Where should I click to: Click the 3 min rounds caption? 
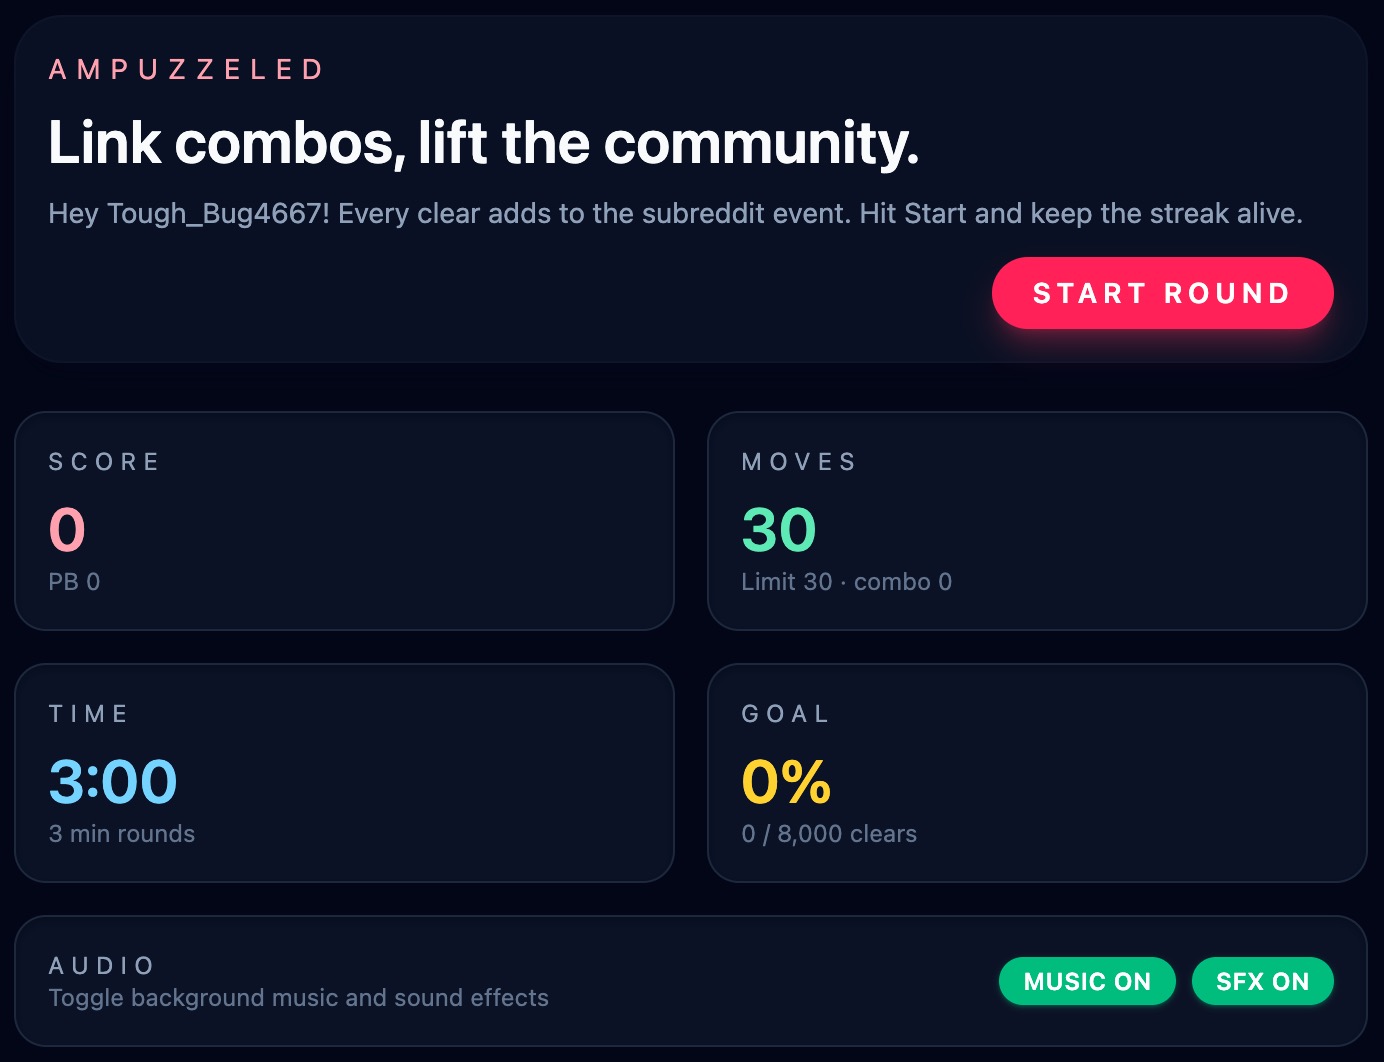[122, 833]
